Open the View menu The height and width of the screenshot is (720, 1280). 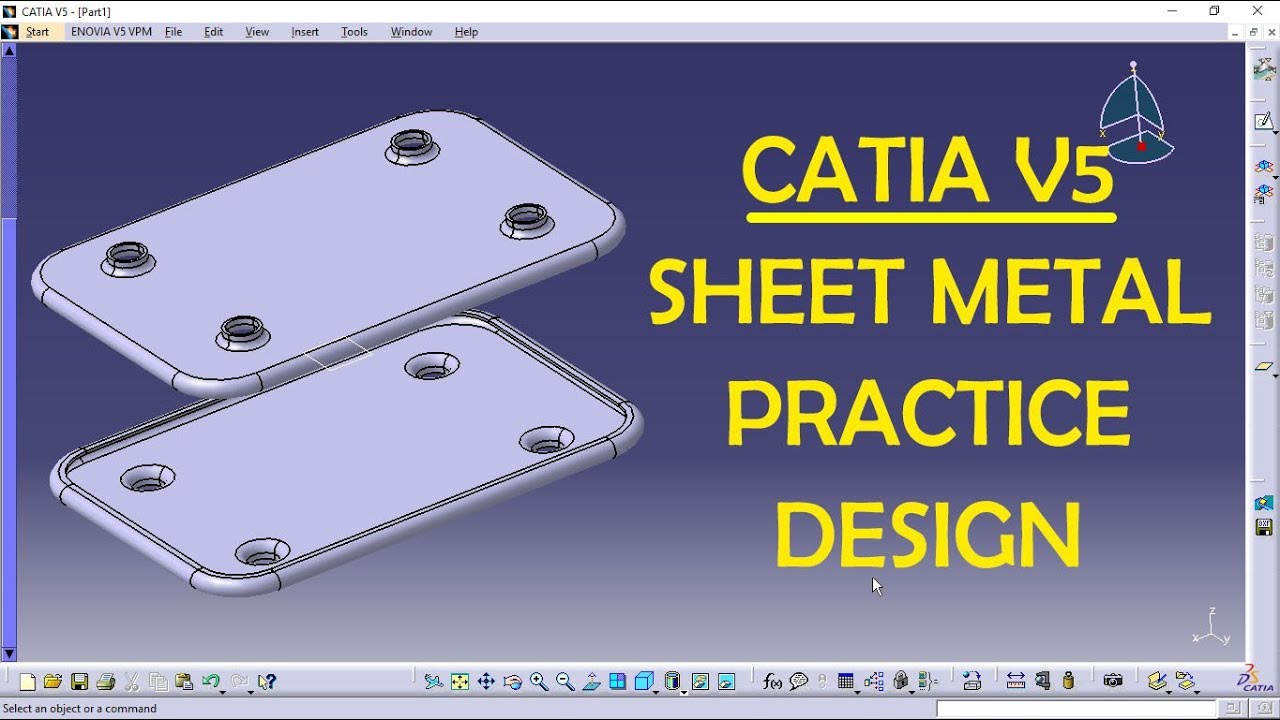coord(257,32)
